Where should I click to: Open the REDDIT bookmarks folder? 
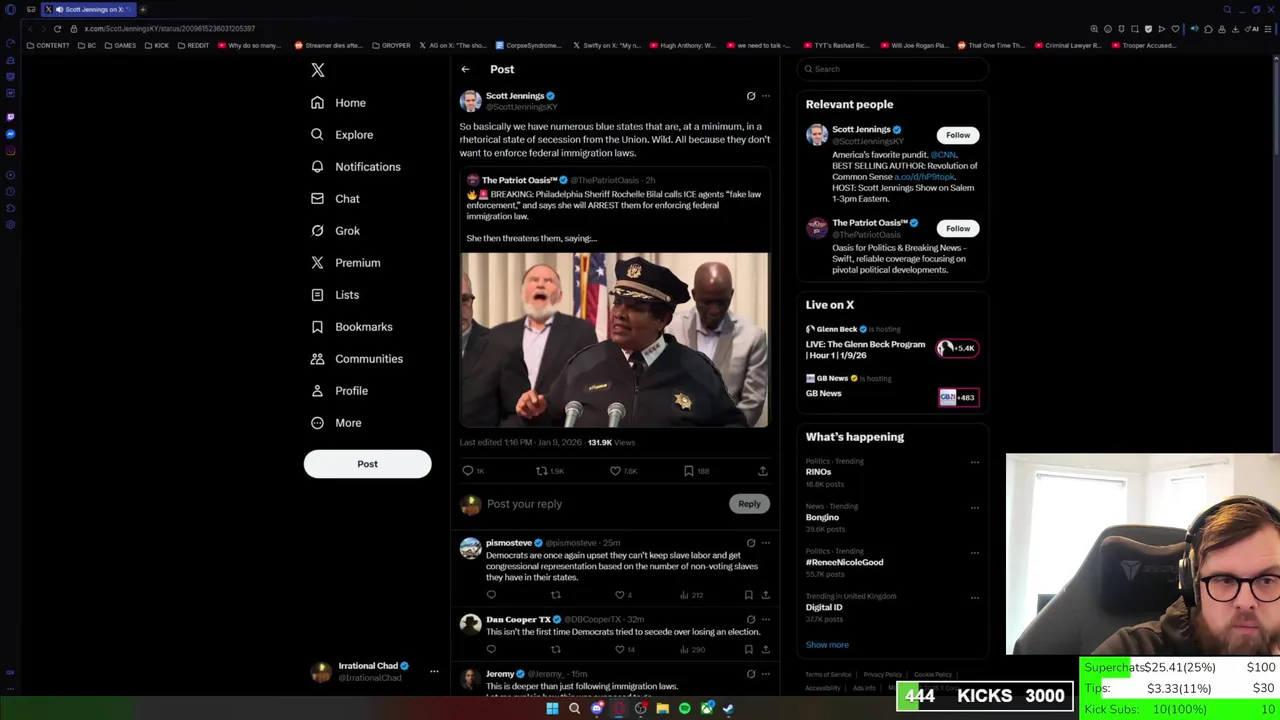194,45
